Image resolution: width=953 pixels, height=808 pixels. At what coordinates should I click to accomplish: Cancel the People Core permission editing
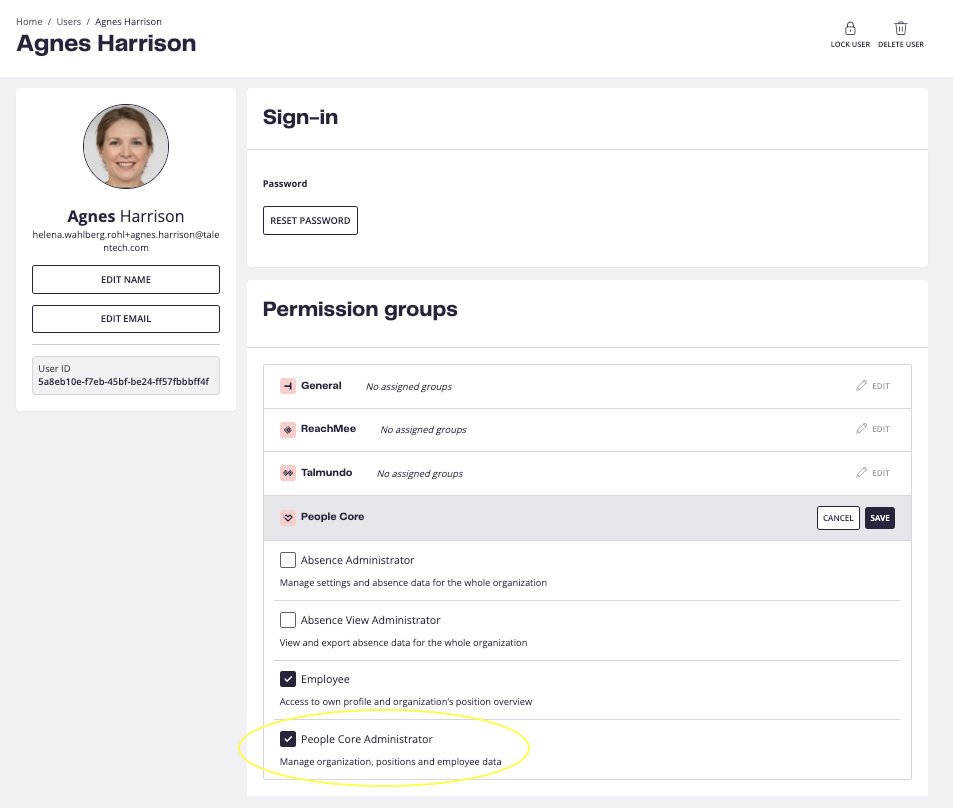click(x=838, y=518)
